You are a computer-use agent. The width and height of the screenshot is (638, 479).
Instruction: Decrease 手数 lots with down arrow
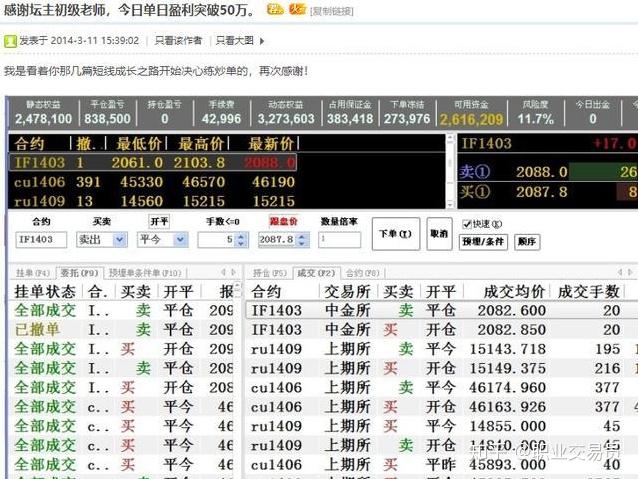(x=241, y=243)
